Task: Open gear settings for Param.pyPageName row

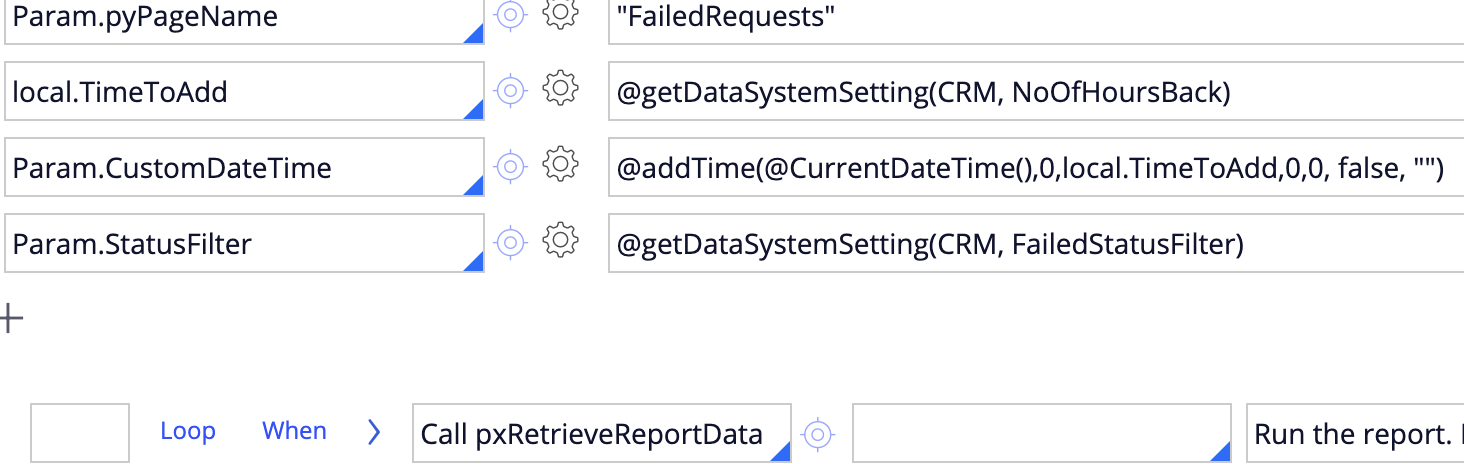Action: click(x=560, y=13)
